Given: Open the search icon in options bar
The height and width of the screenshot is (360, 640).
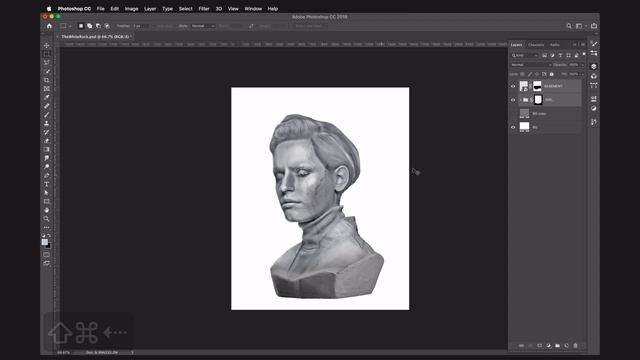Looking at the screenshot, I should (569, 26).
